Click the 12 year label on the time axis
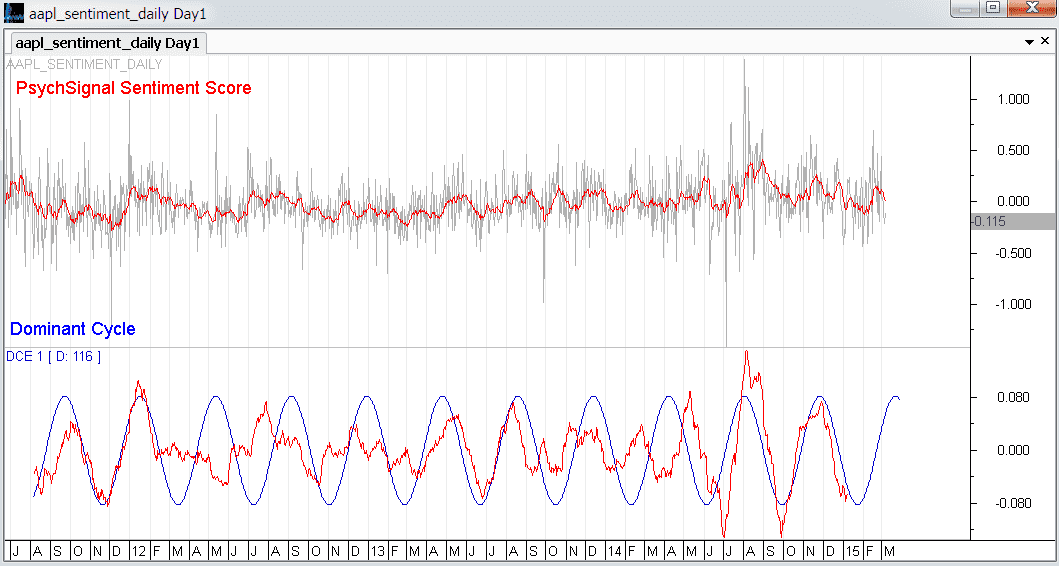The width and height of the screenshot is (1059, 566). tap(138, 551)
